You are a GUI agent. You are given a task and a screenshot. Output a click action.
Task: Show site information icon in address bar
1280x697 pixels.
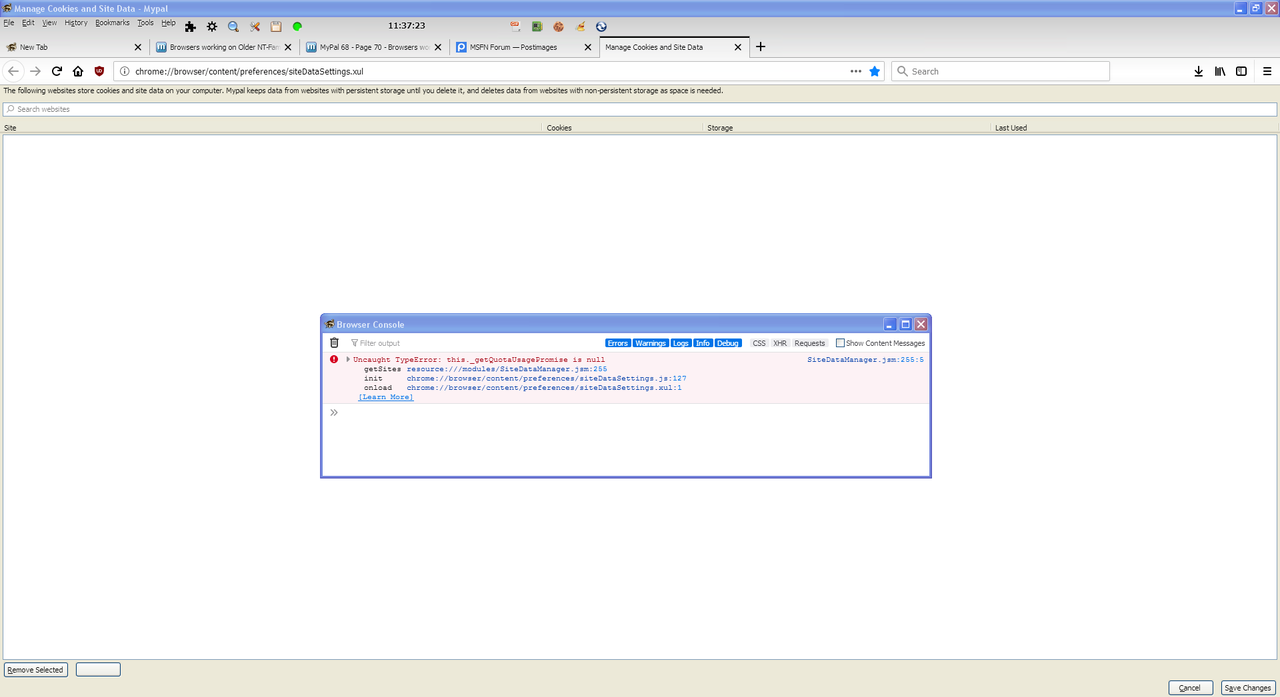point(125,71)
